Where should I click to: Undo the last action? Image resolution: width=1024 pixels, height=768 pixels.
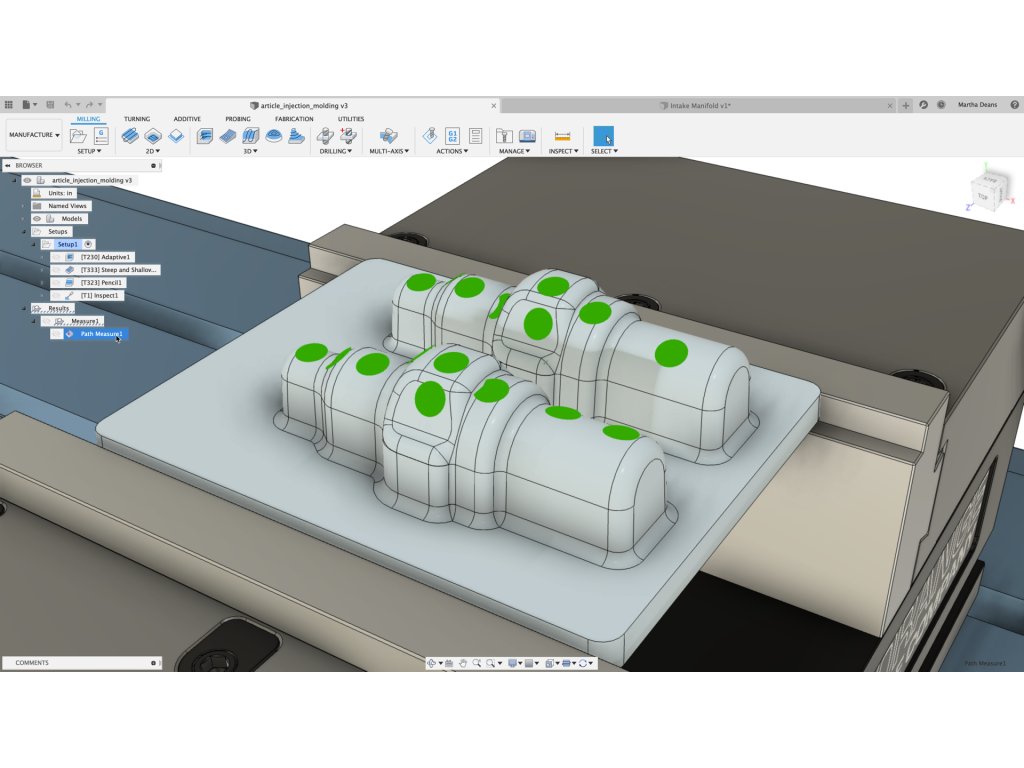click(x=68, y=104)
